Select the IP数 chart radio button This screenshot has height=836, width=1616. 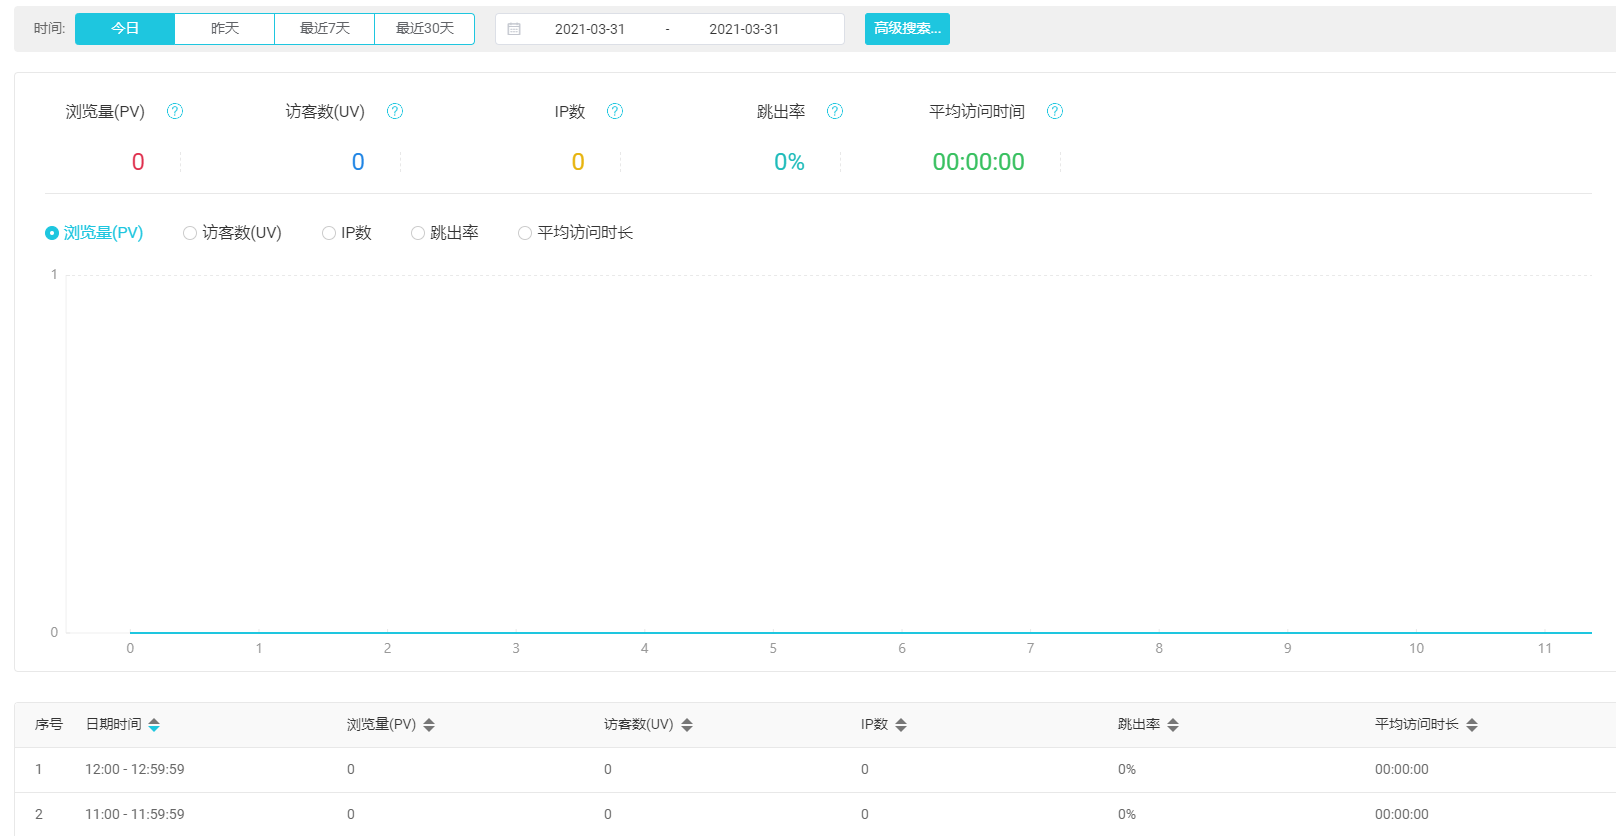[329, 233]
